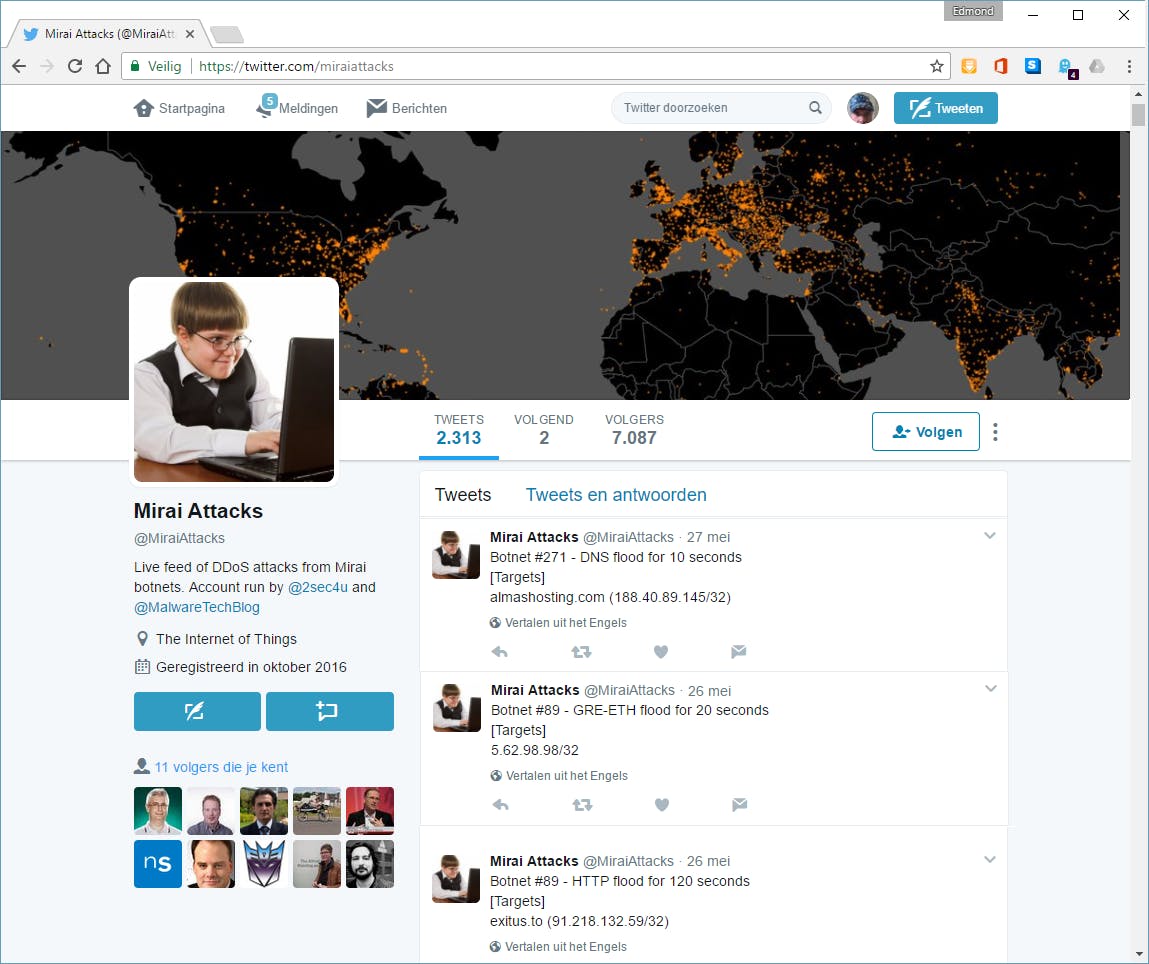The image size is (1149, 964).
Task: Click the Volgen follow button
Action: tap(926, 431)
